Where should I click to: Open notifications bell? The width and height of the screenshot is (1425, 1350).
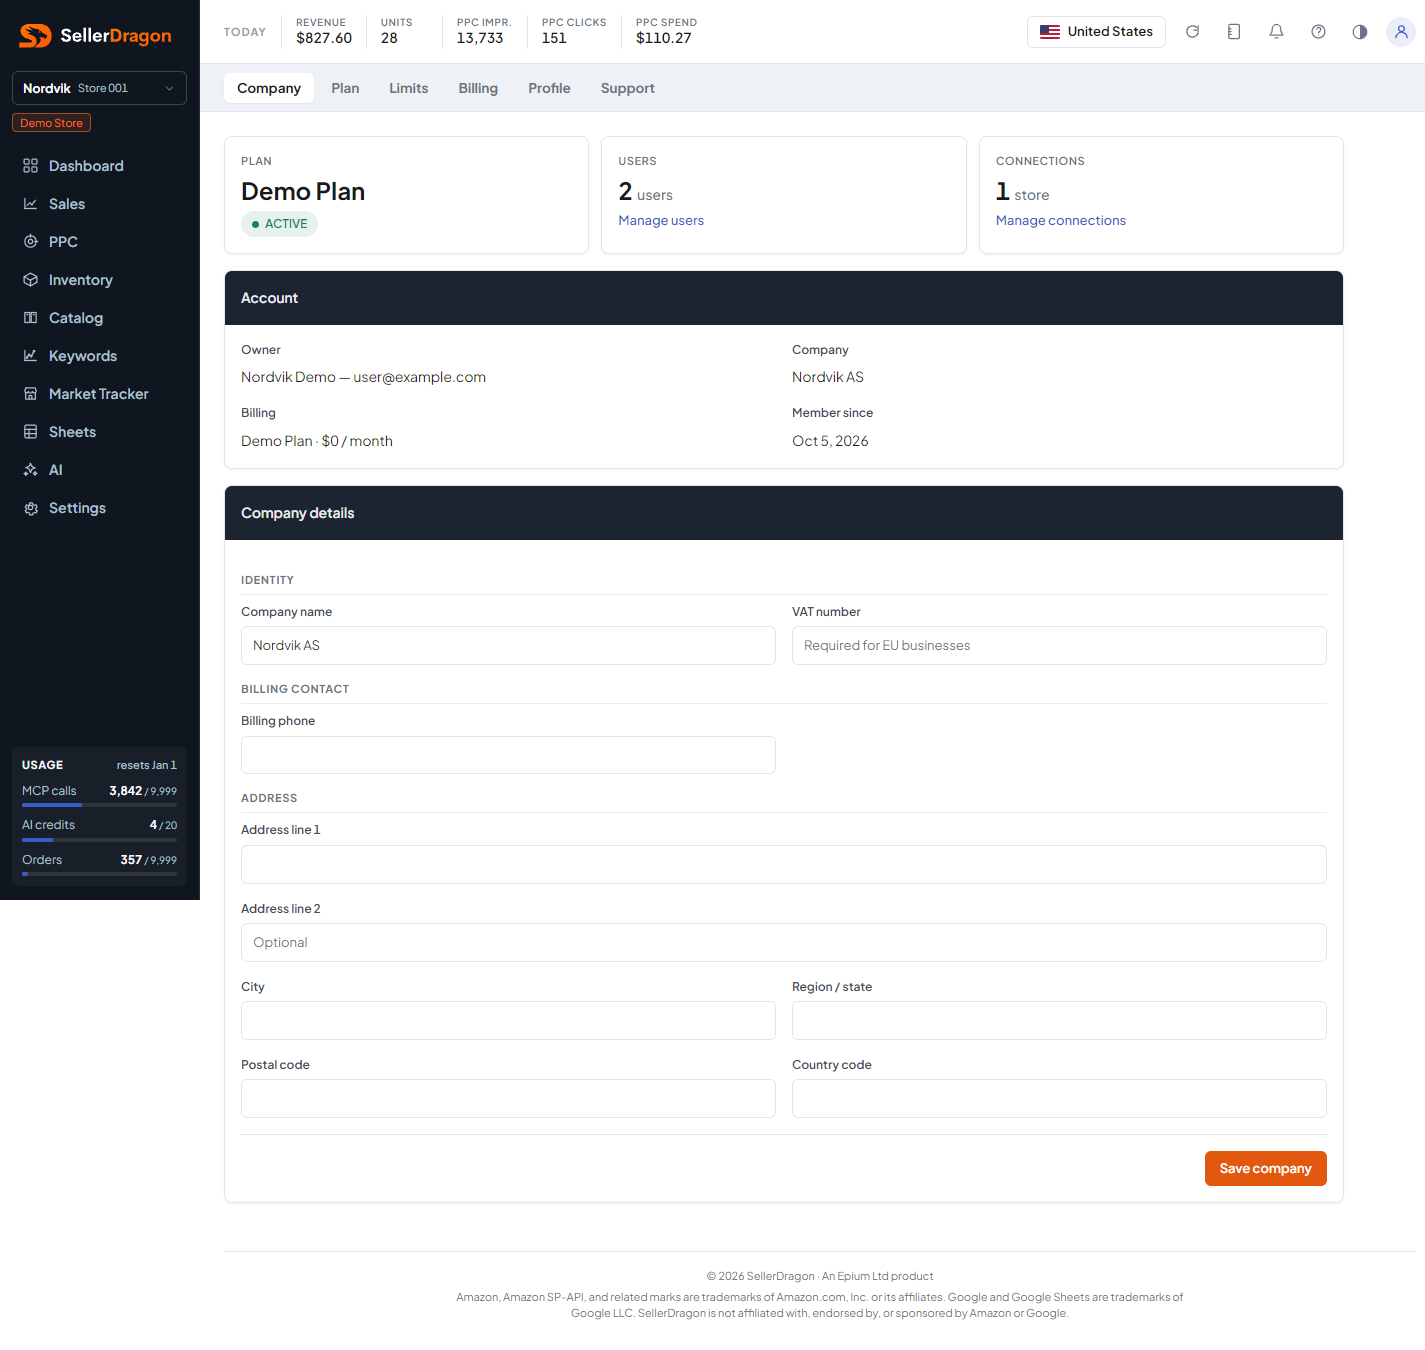point(1276,32)
